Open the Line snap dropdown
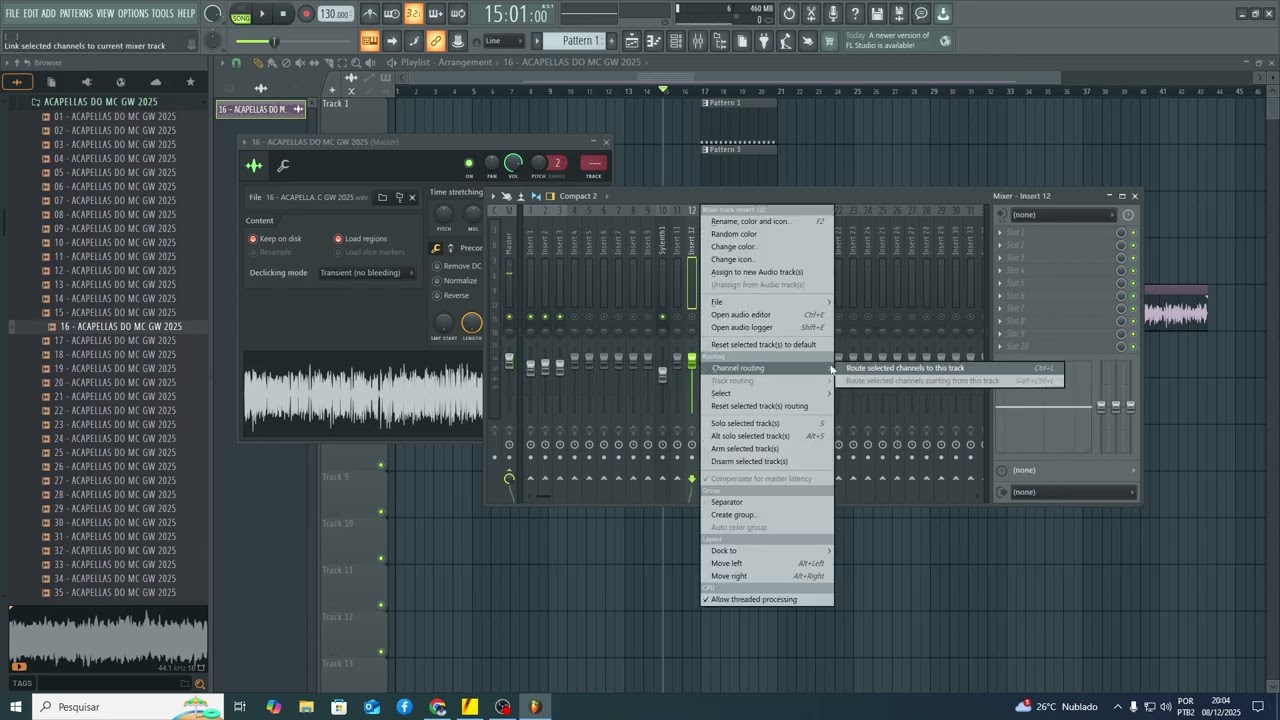The image size is (1280, 720). [503, 41]
